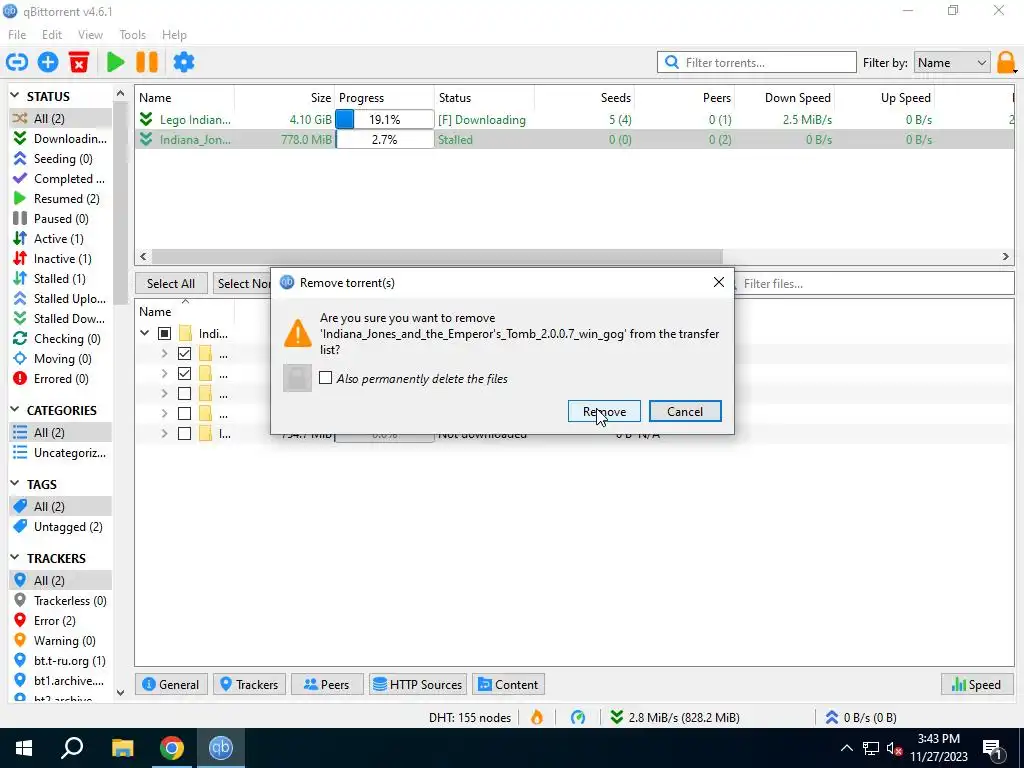Click the green Resume play icon
The height and width of the screenshot is (768, 1024).
116,62
